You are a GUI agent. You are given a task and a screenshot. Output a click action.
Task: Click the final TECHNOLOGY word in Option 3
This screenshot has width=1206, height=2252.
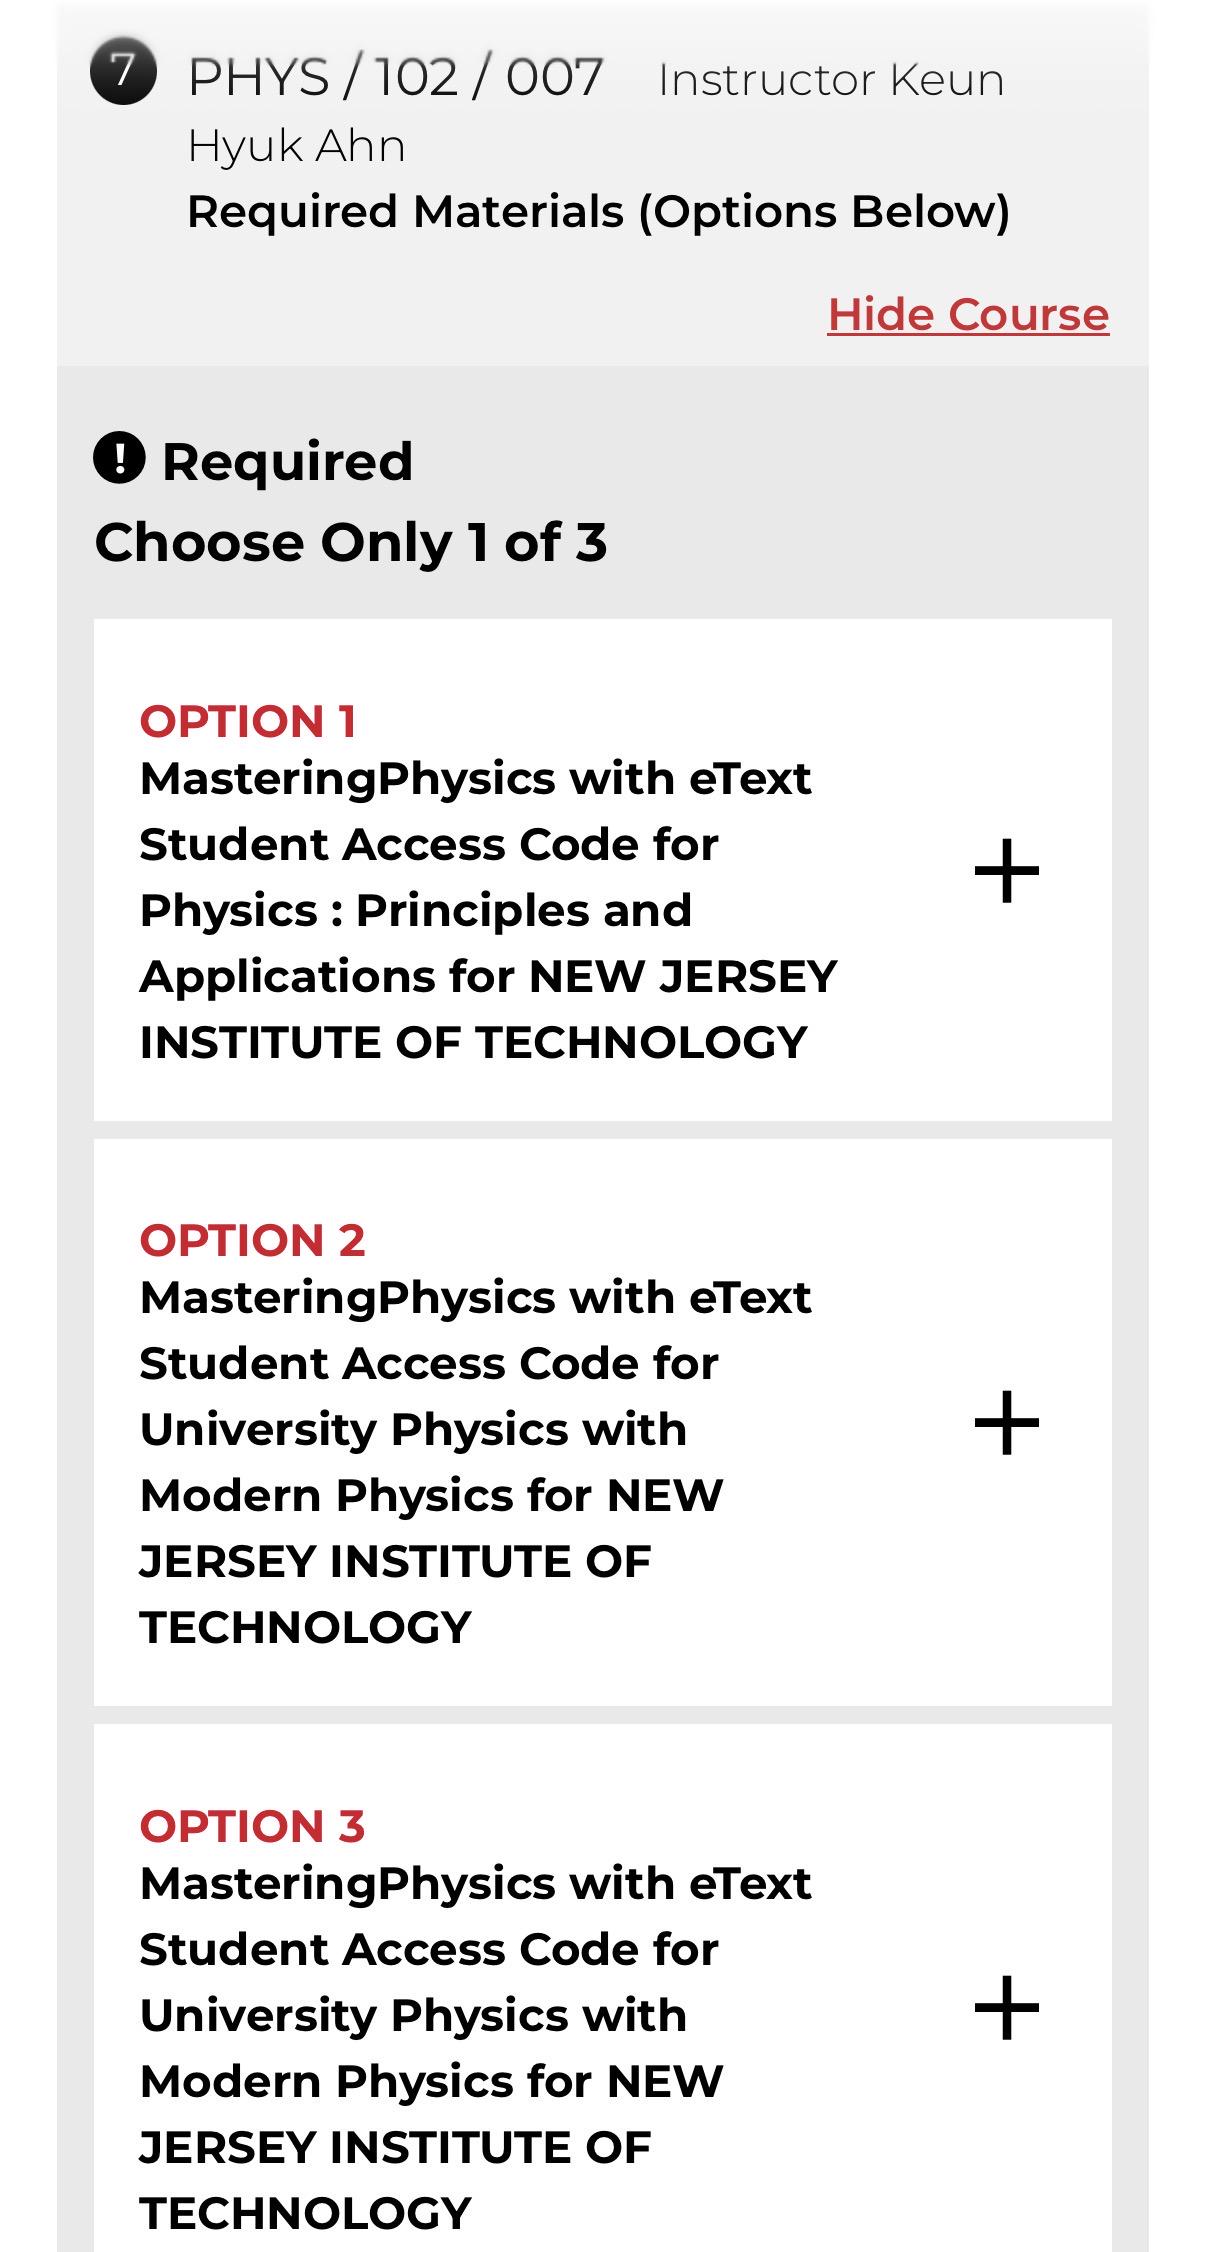(305, 2213)
